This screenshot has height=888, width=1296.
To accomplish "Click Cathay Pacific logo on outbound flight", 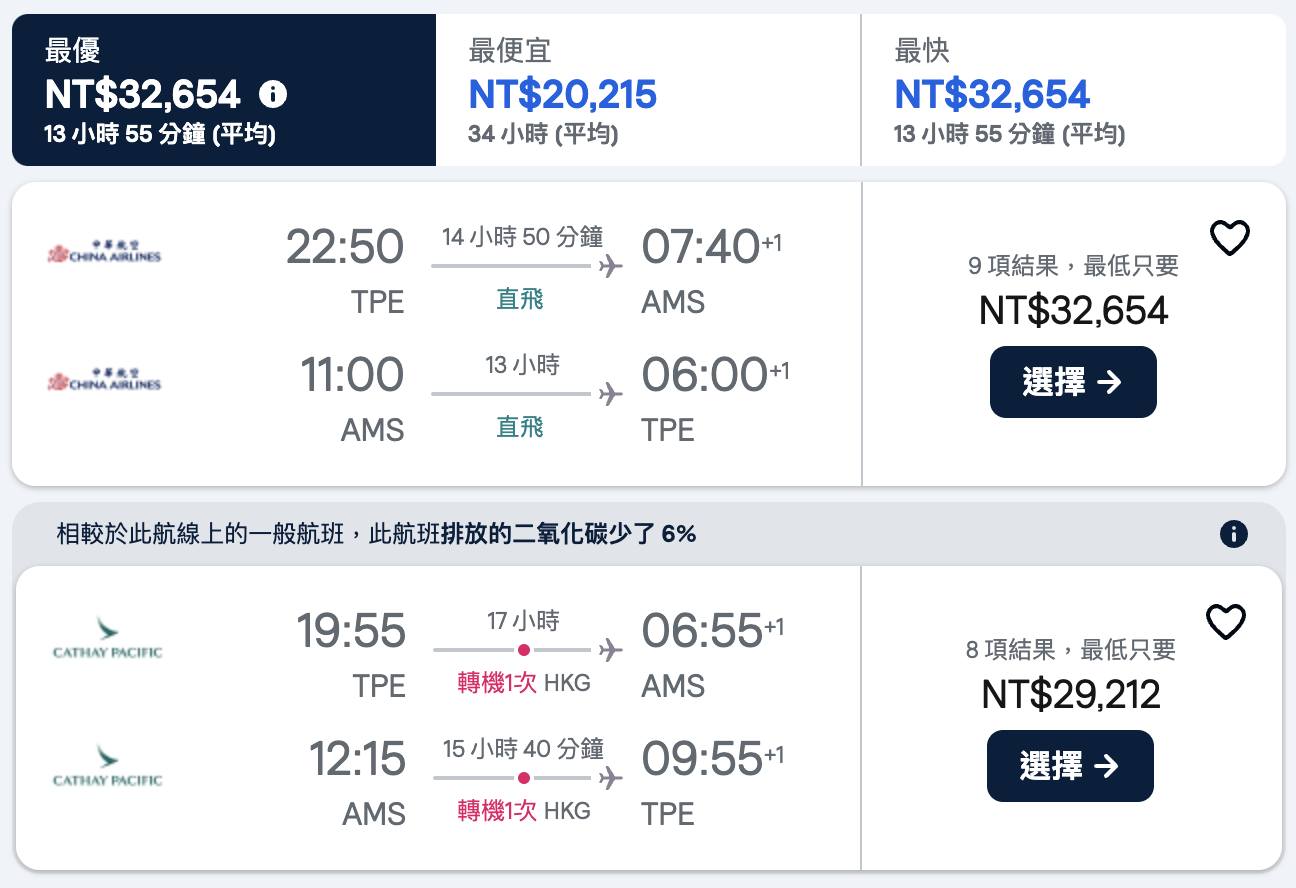I will 107,638.
